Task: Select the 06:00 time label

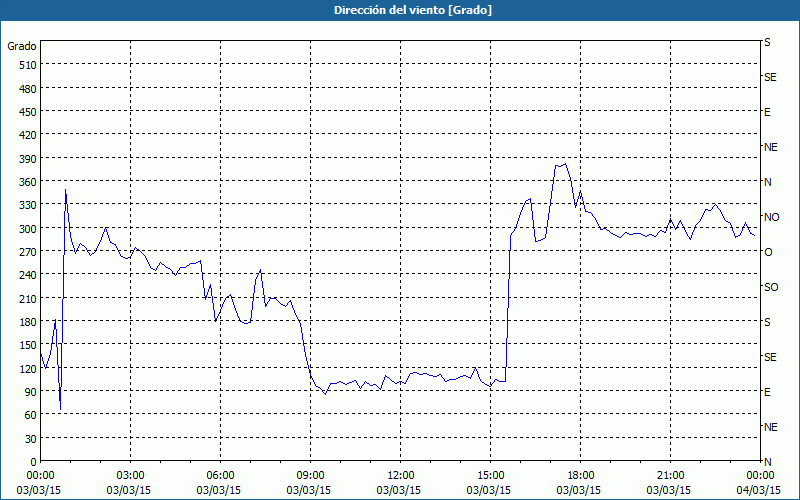Action: pos(220,476)
